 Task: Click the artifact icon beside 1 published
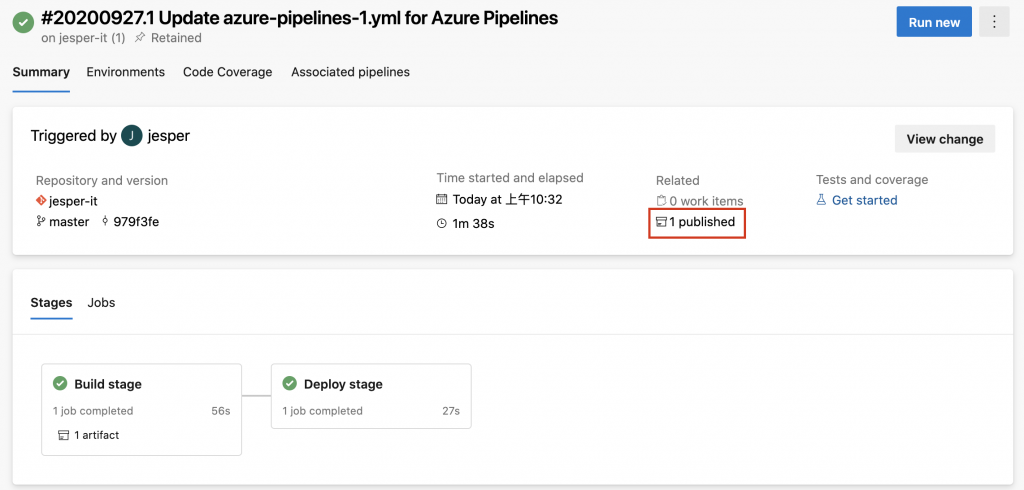pyautogui.click(x=661, y=222)
